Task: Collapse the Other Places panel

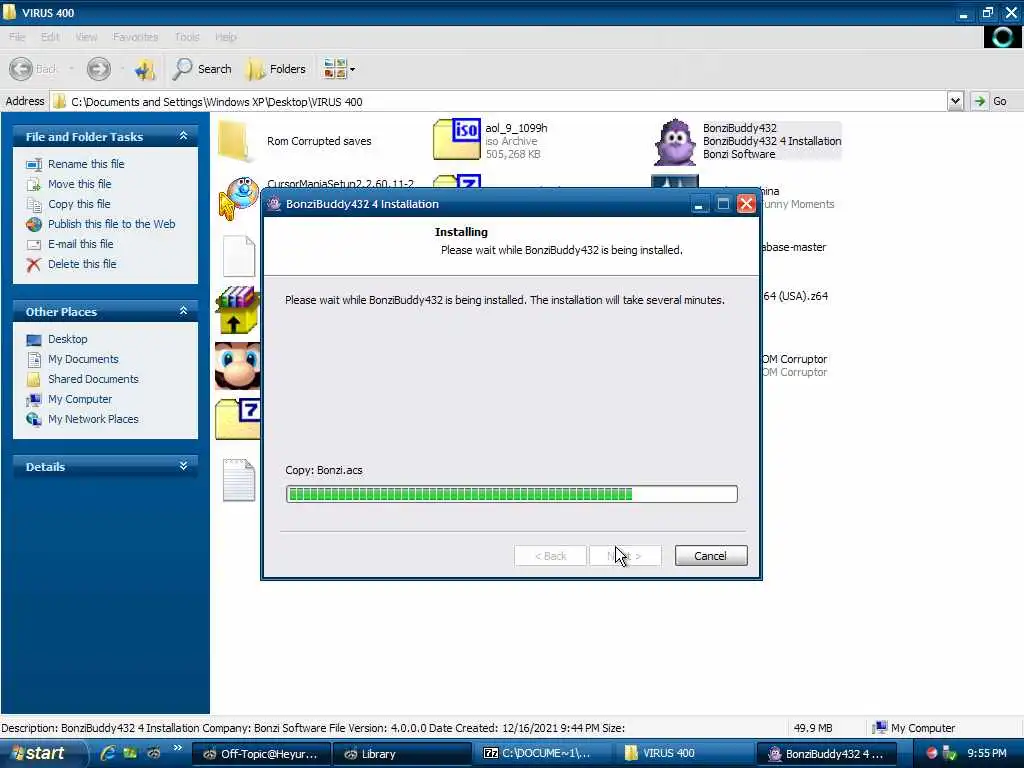Action: tap(184, 311)
